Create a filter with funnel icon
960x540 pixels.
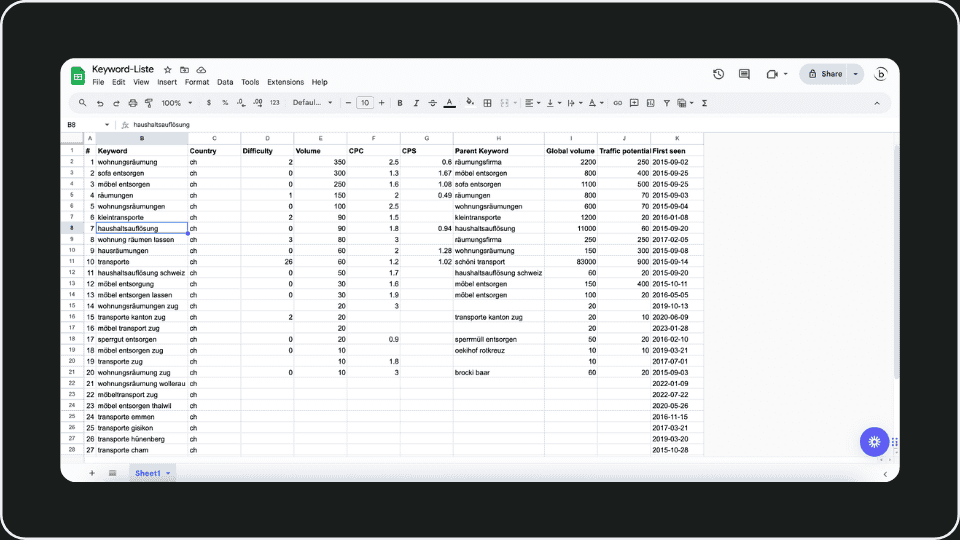pyautogui.click(x=666, y=103)
